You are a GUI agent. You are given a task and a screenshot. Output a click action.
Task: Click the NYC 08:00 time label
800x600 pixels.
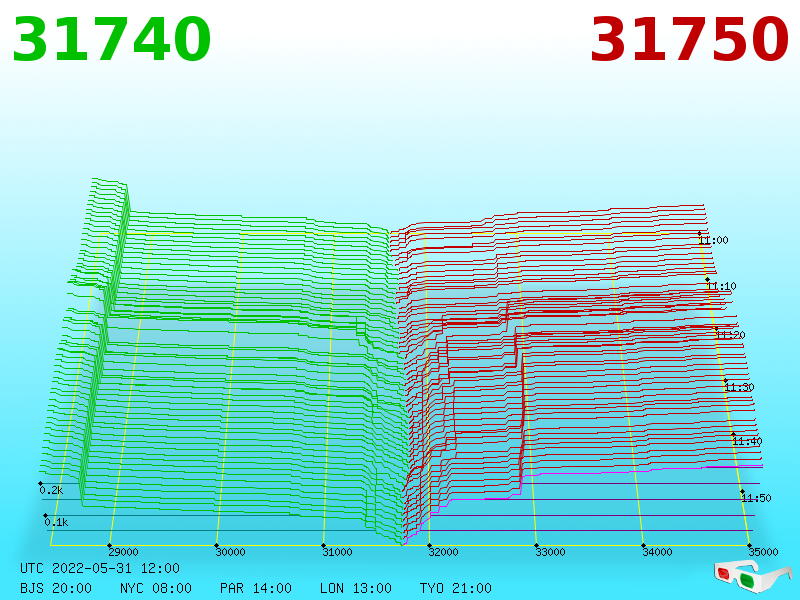click(x=156, y=588)
